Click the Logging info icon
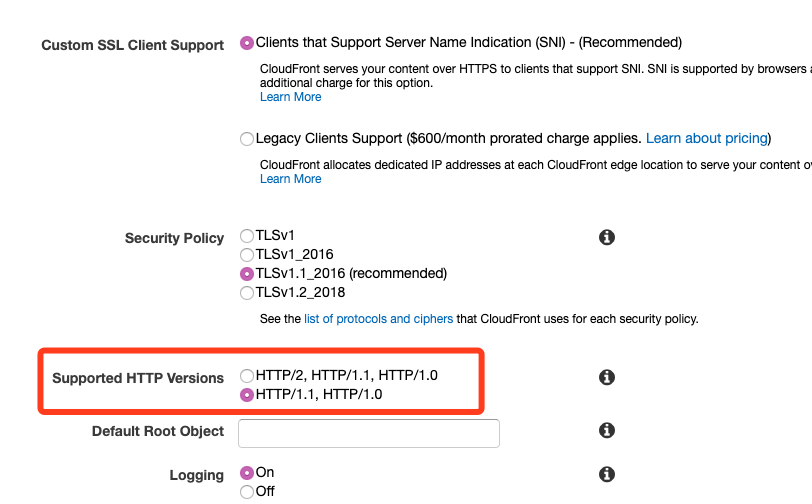 coord(607,474)
